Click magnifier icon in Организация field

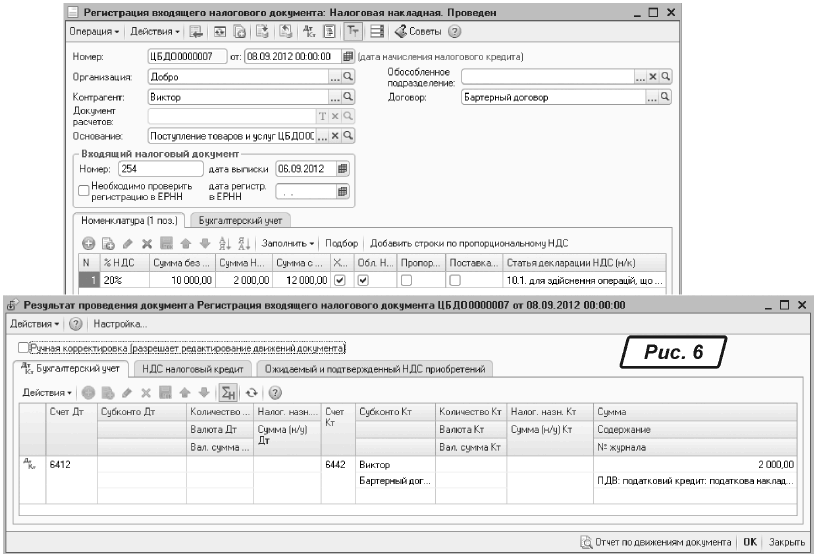(349, 76)
